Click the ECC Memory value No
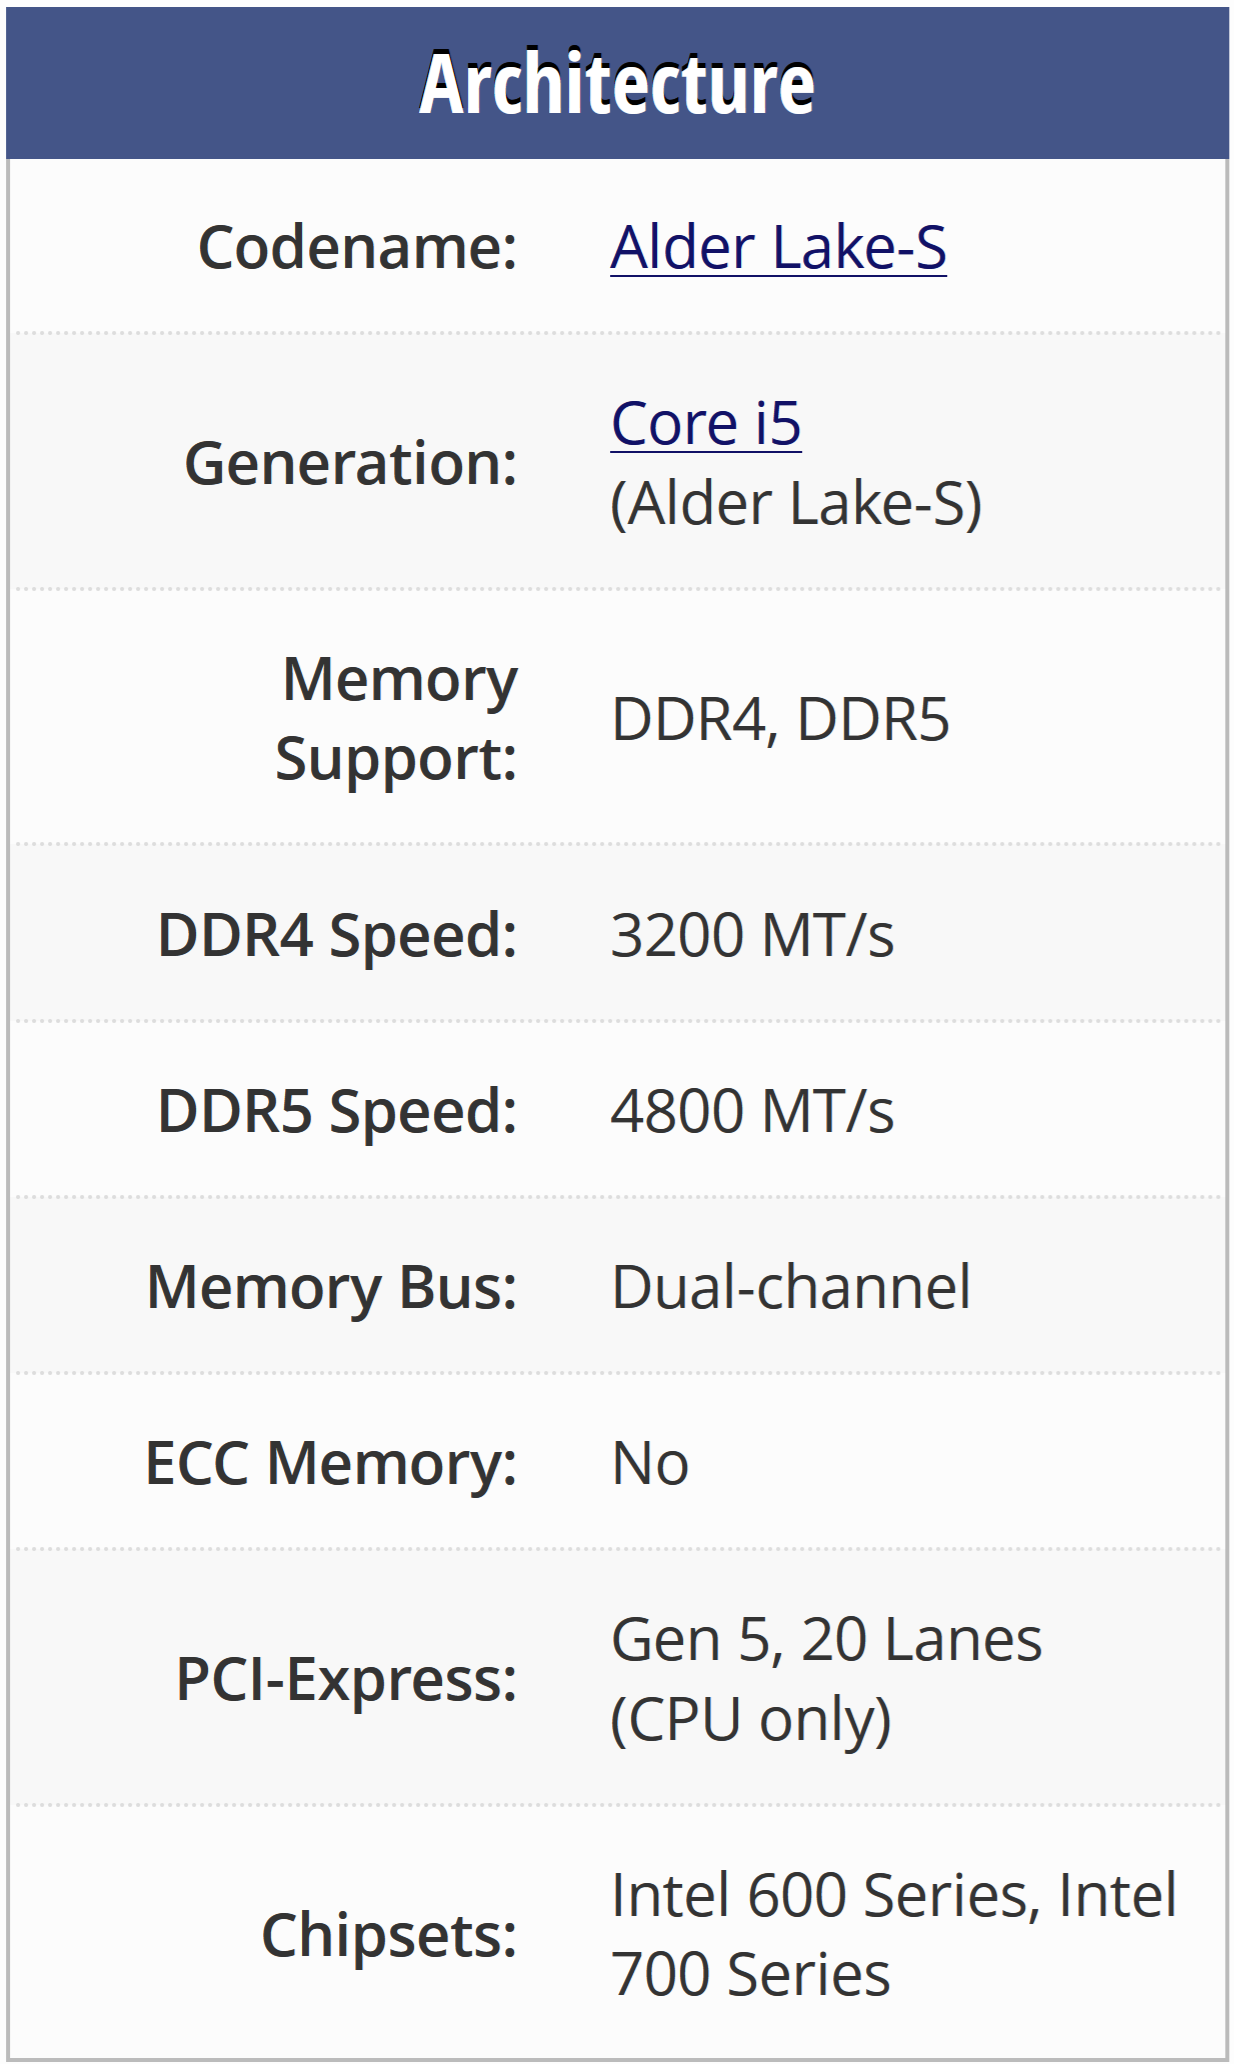Image resolution: width=1234 pixels, height=2064 pixels. [x=650, y=1464]
